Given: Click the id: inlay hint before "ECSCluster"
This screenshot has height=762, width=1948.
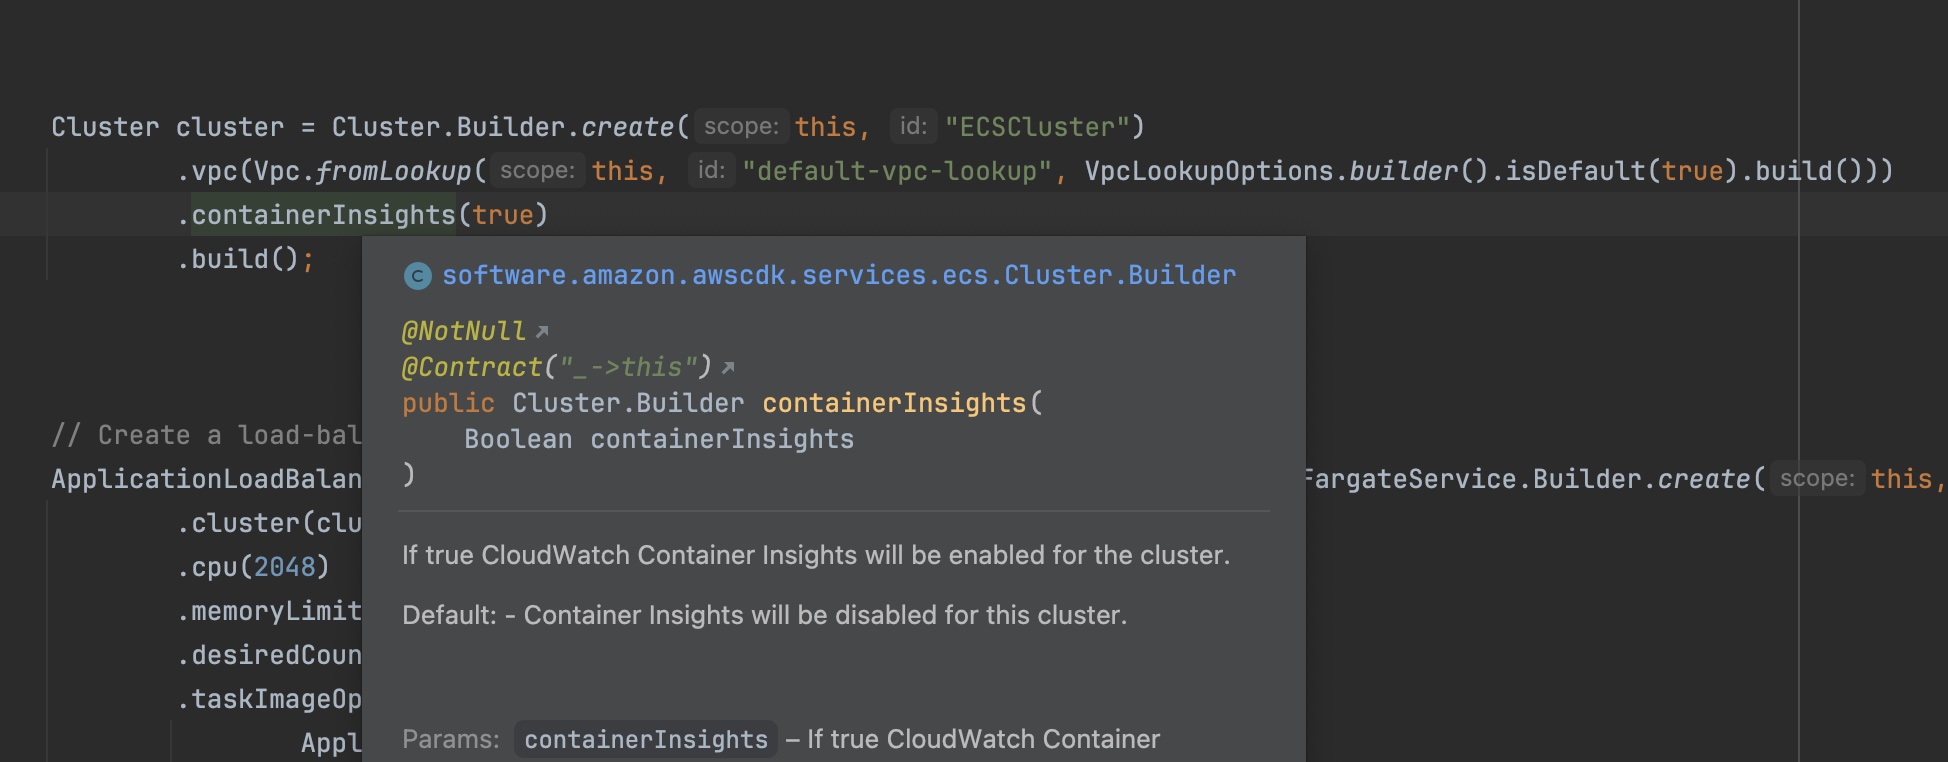Looking at the screenshot, I should pos(913,127).
